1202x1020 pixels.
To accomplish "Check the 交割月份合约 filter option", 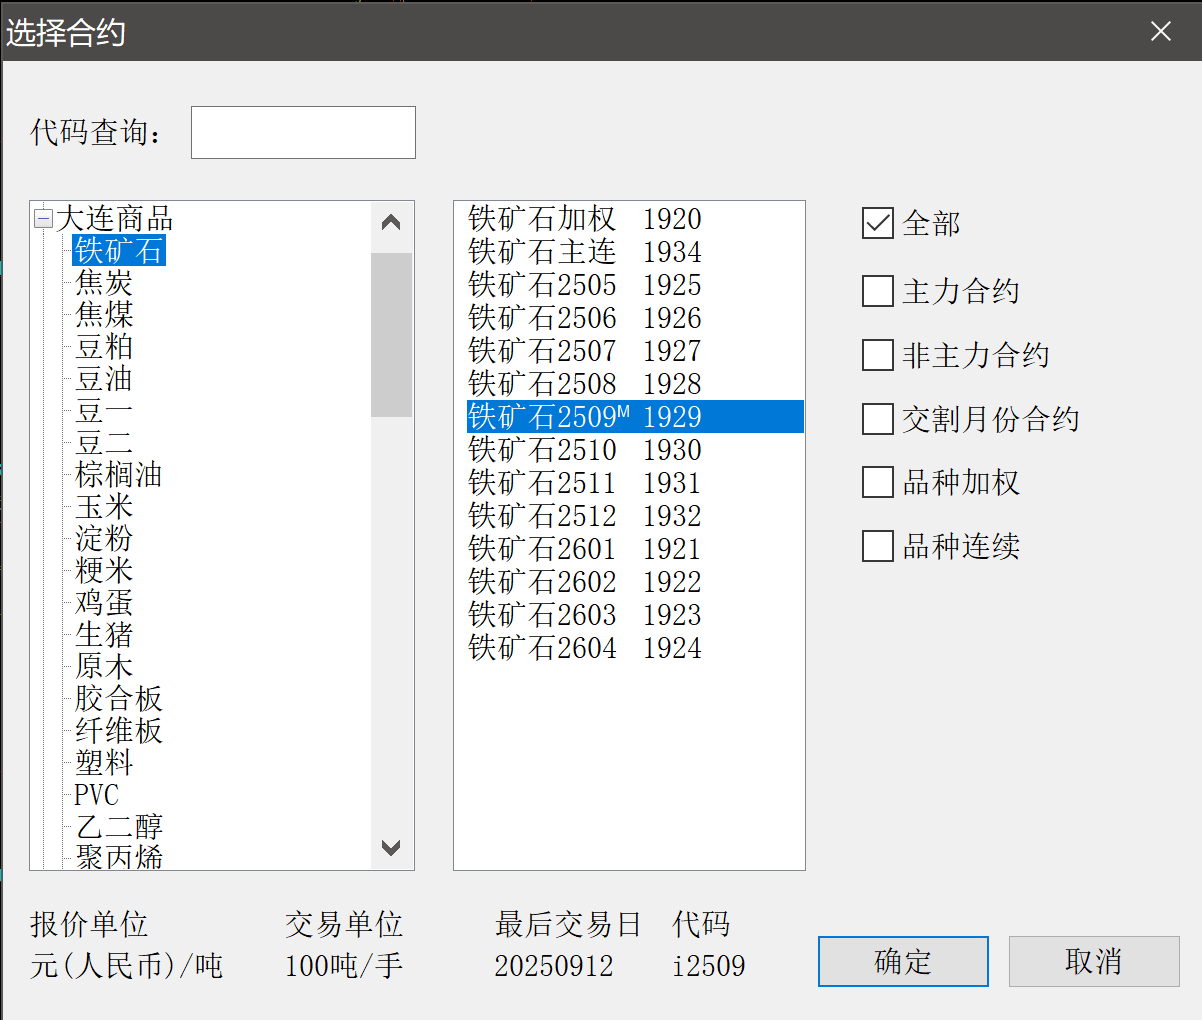I will 877,419.
